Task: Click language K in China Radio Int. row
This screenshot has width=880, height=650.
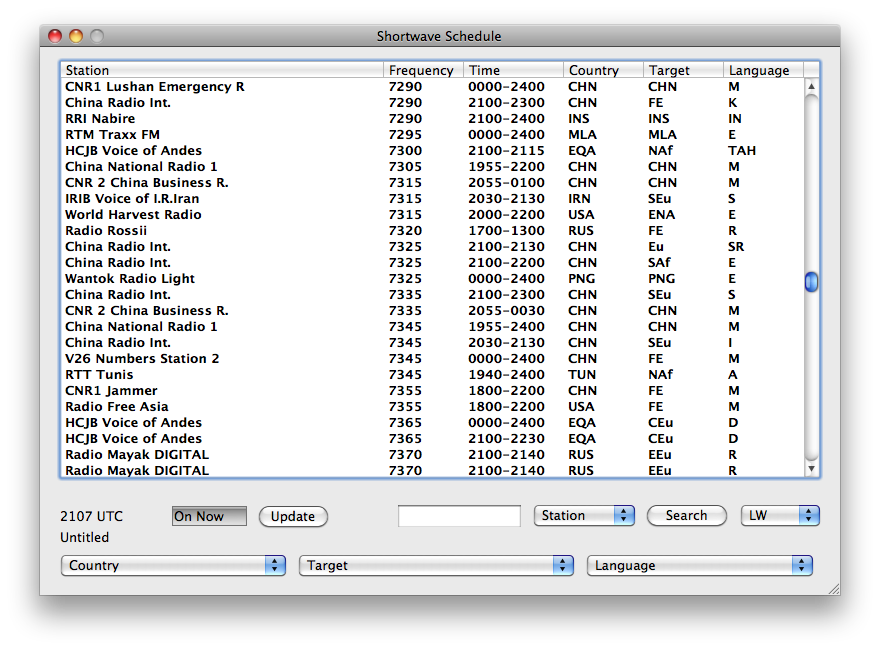Action: (x=733, y=103)
